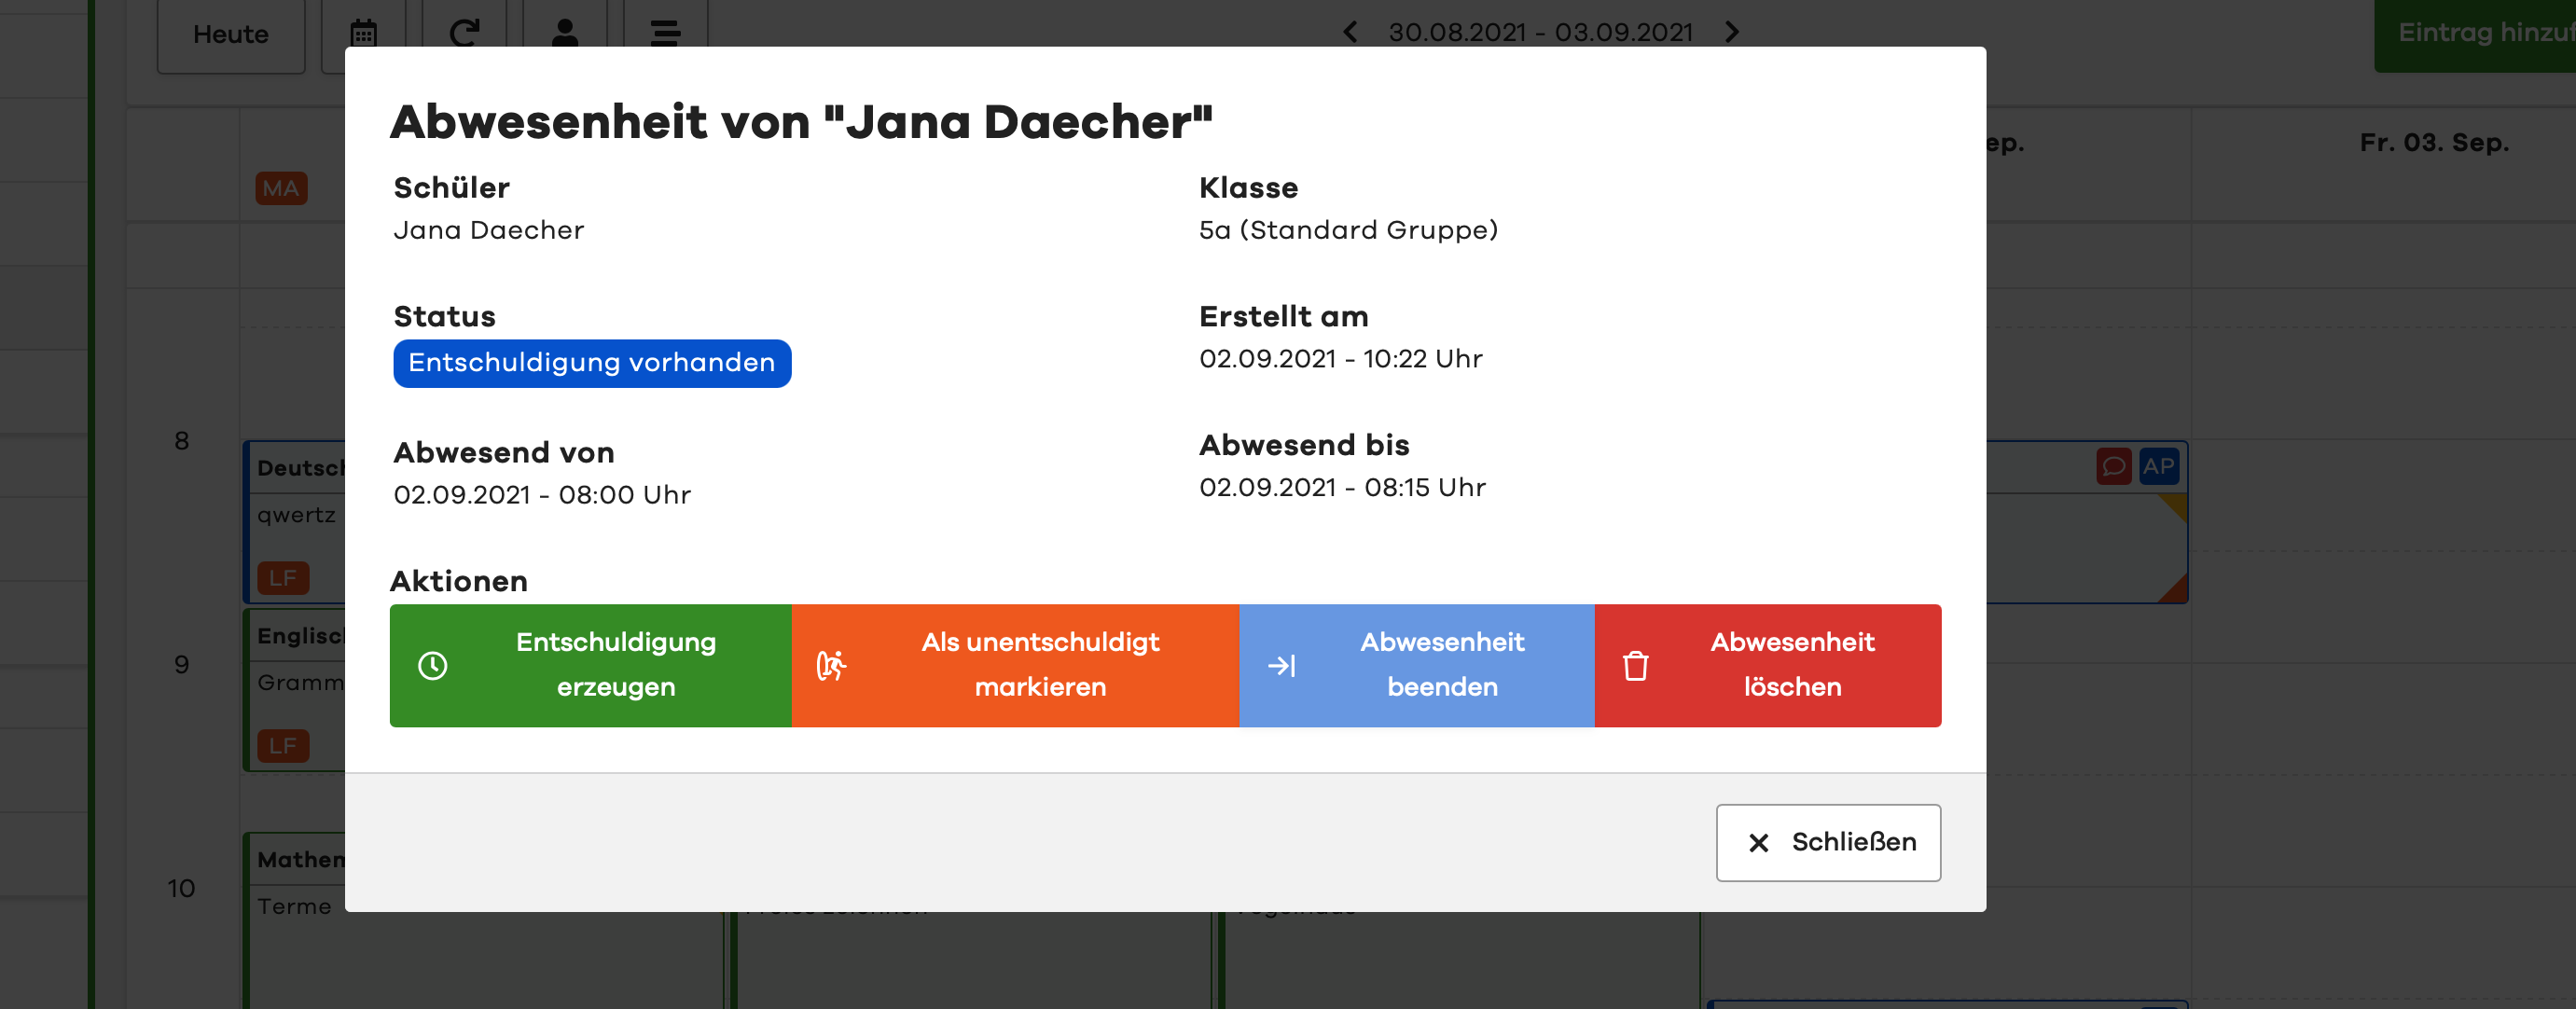Click the Entschuldigung vorhanden status badge
2576x1009 pixels.
tap(592, 363)
